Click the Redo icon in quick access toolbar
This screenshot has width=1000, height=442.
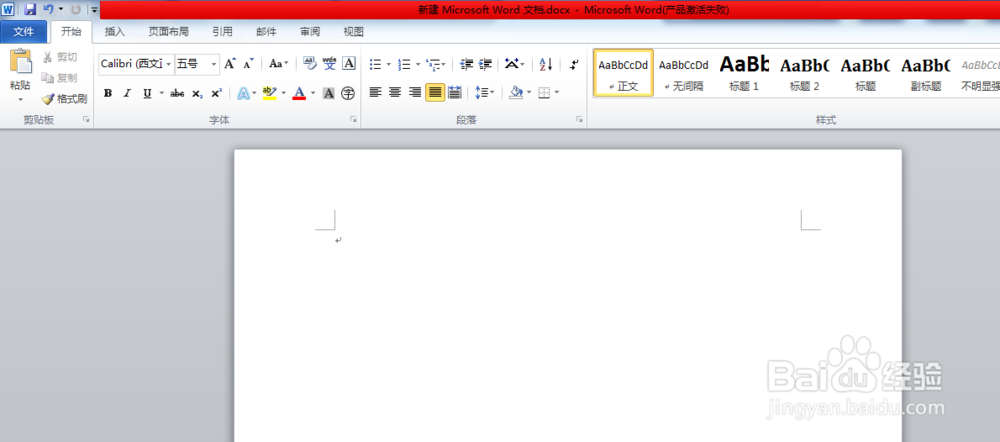click(76, 9)
